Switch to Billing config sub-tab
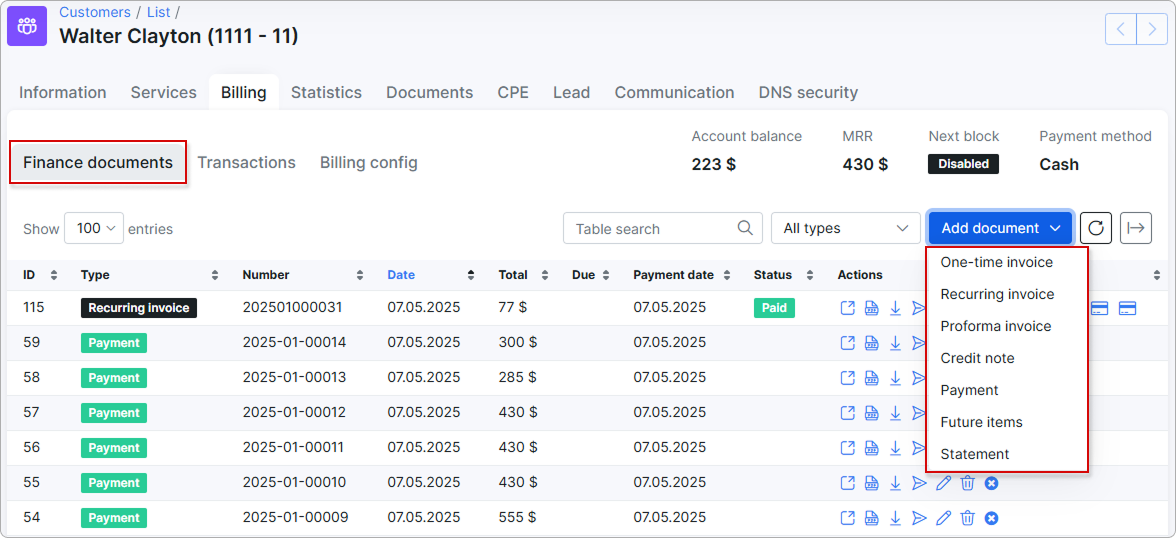The width and height of the screenshot is (1176, 538). pos(369,163)
